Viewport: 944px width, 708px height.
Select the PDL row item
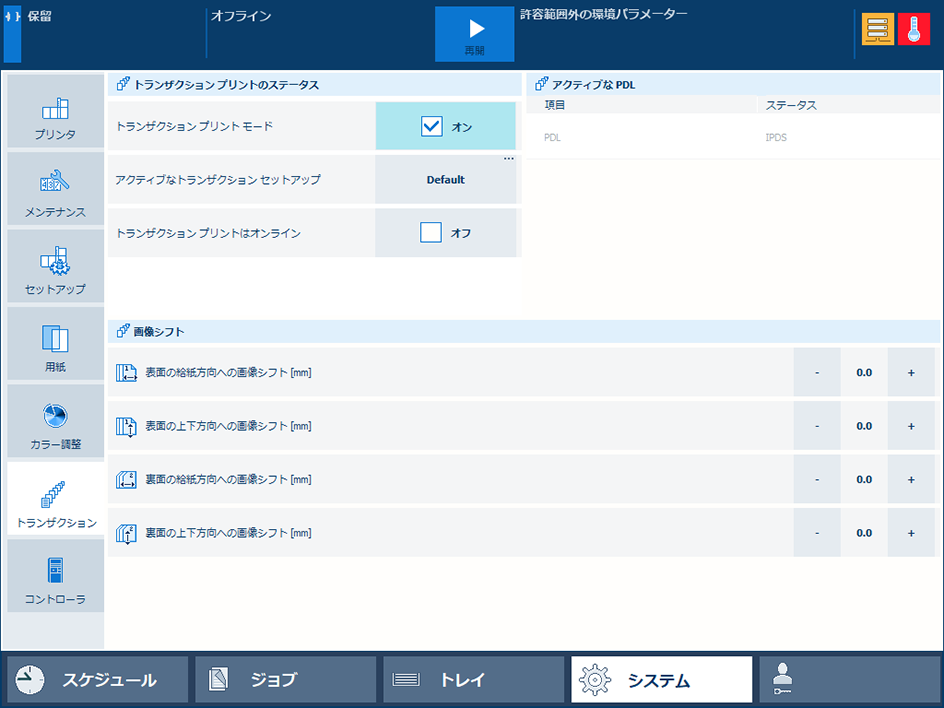point(552,137)
